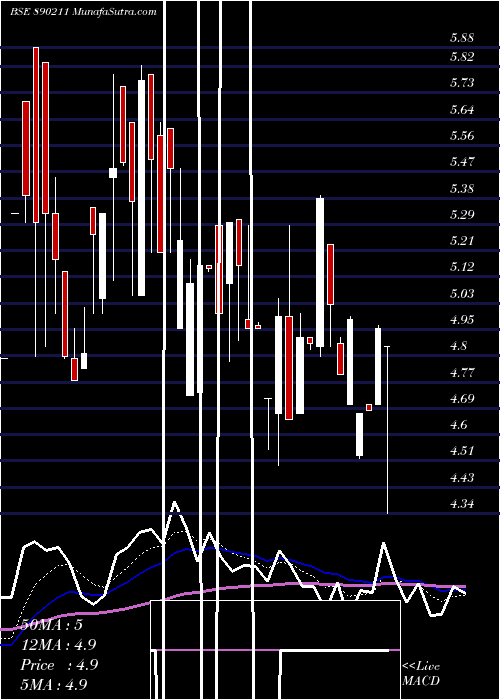Image resolution: width=500 pixels, height=700 pixels.
Task: Click the <<Live MACD label
Action: pos(421,674)
